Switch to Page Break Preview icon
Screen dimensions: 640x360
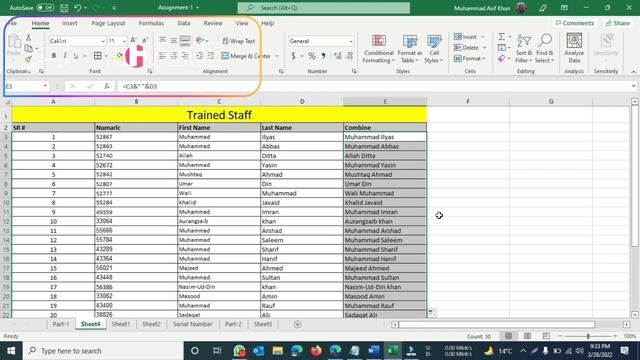[546, 336]
